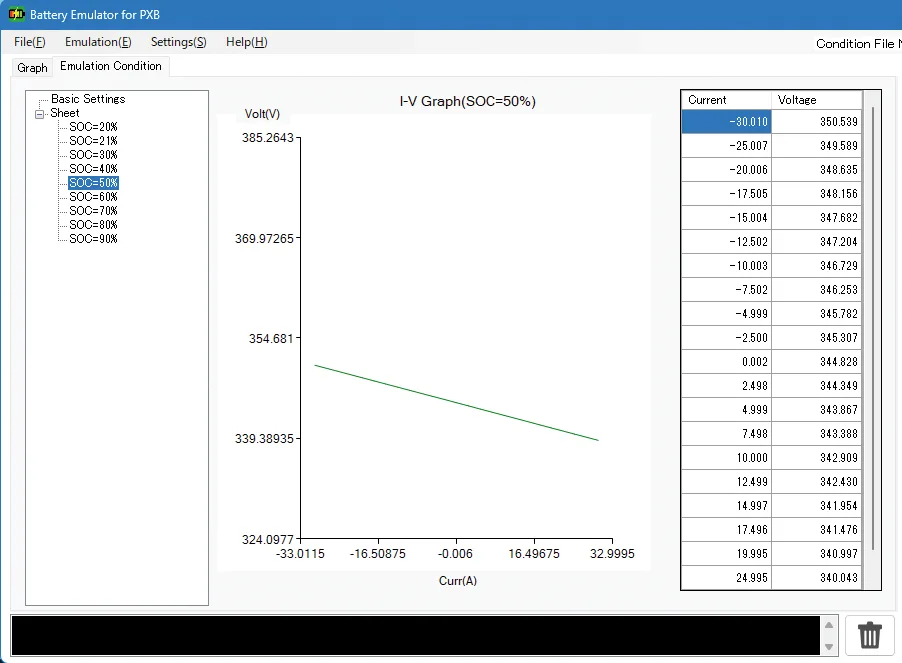Select voltage cell 341.476
This screenshot has height=663, width=902.
[x=816, y=530]
